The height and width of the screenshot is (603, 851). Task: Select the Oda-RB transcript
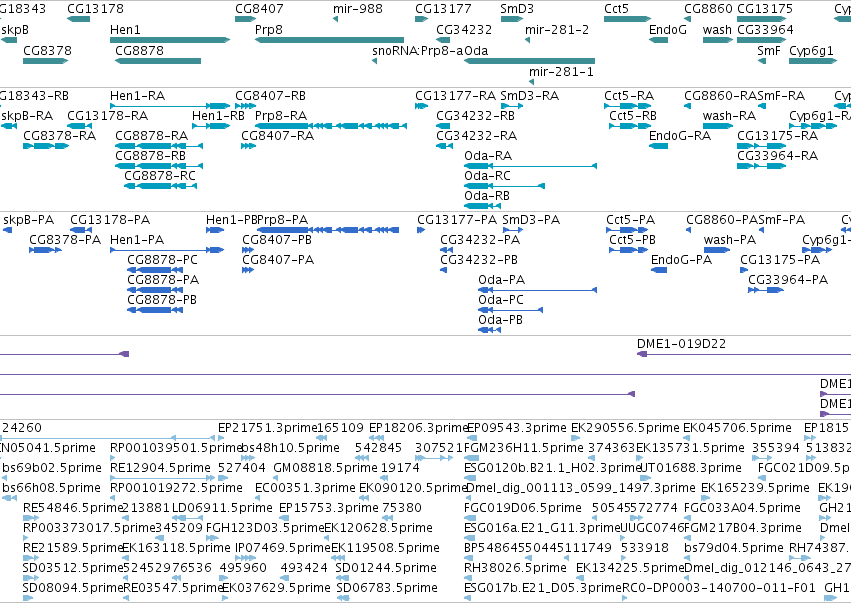point(482,206)
